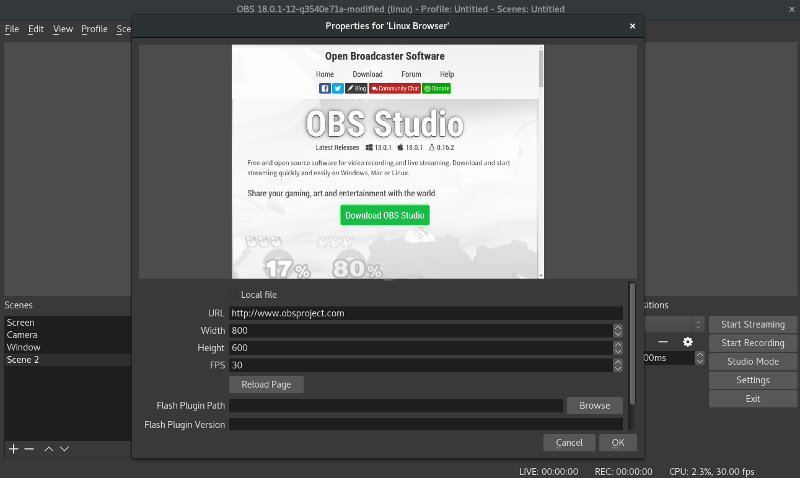Click the Blog badge in preview
The width and height of the screenshot is (800, 478).
tap(356, 88)
